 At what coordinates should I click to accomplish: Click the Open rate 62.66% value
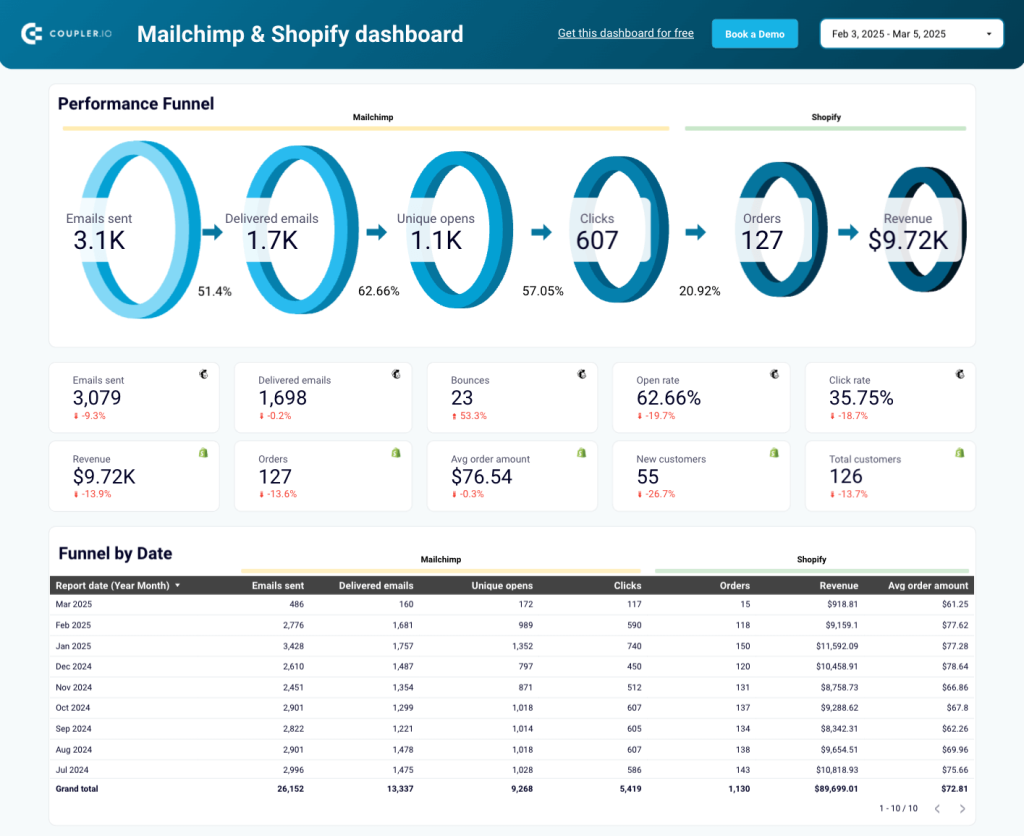tap(668, 398)
